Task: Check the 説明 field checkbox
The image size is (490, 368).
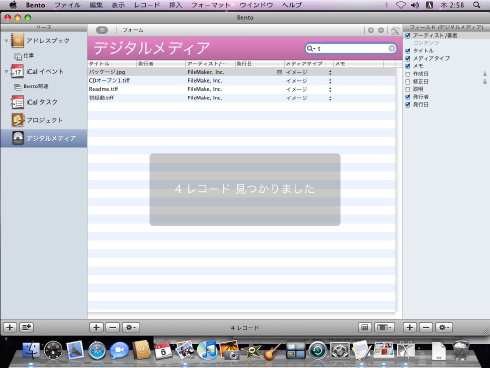Action: pyautogui.click(x=407, y=89)
